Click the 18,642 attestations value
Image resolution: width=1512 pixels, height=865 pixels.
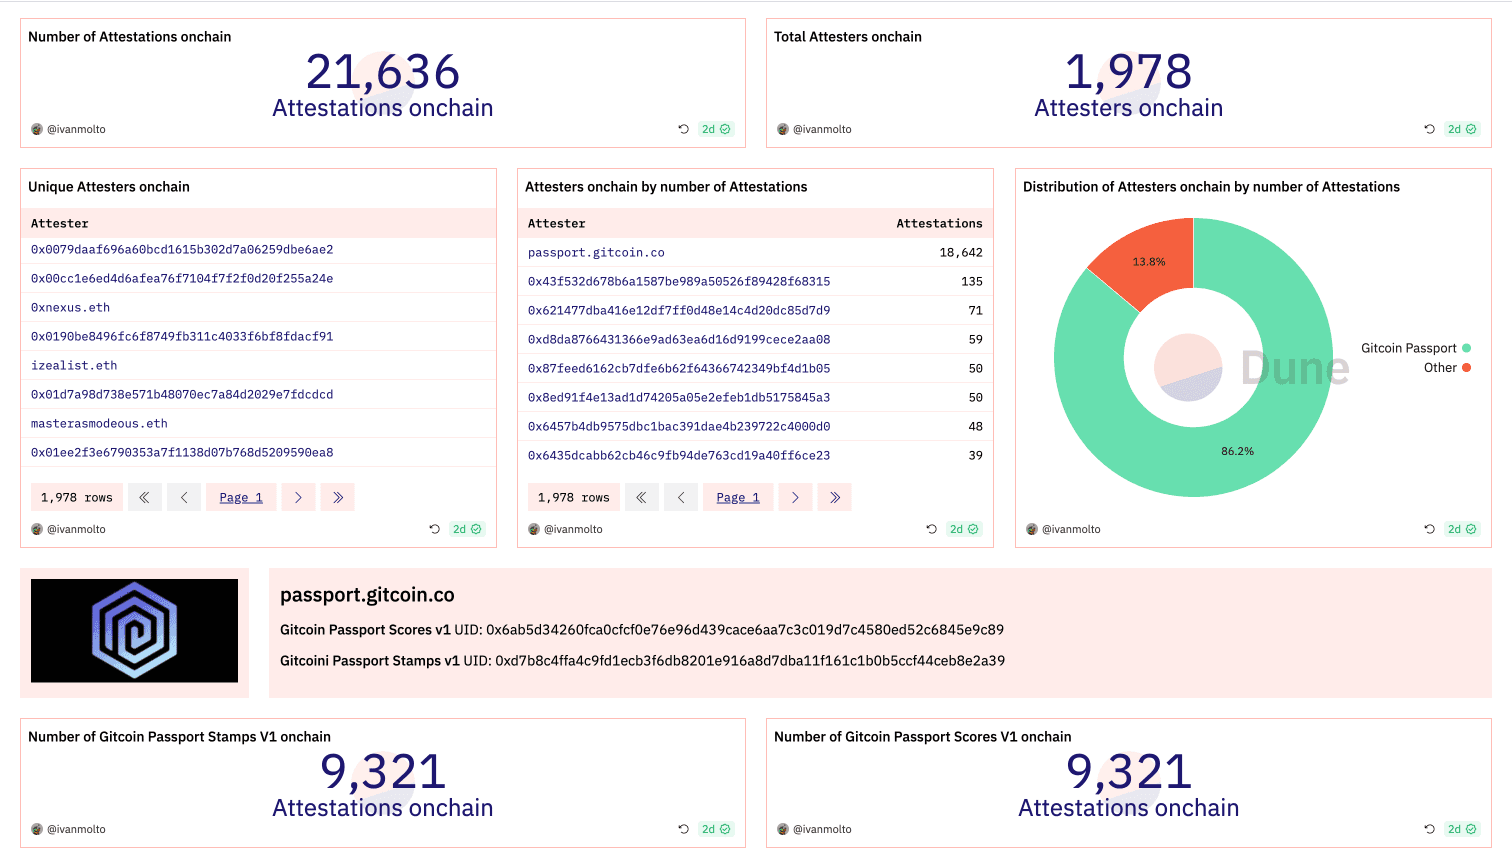coord(961,253)
